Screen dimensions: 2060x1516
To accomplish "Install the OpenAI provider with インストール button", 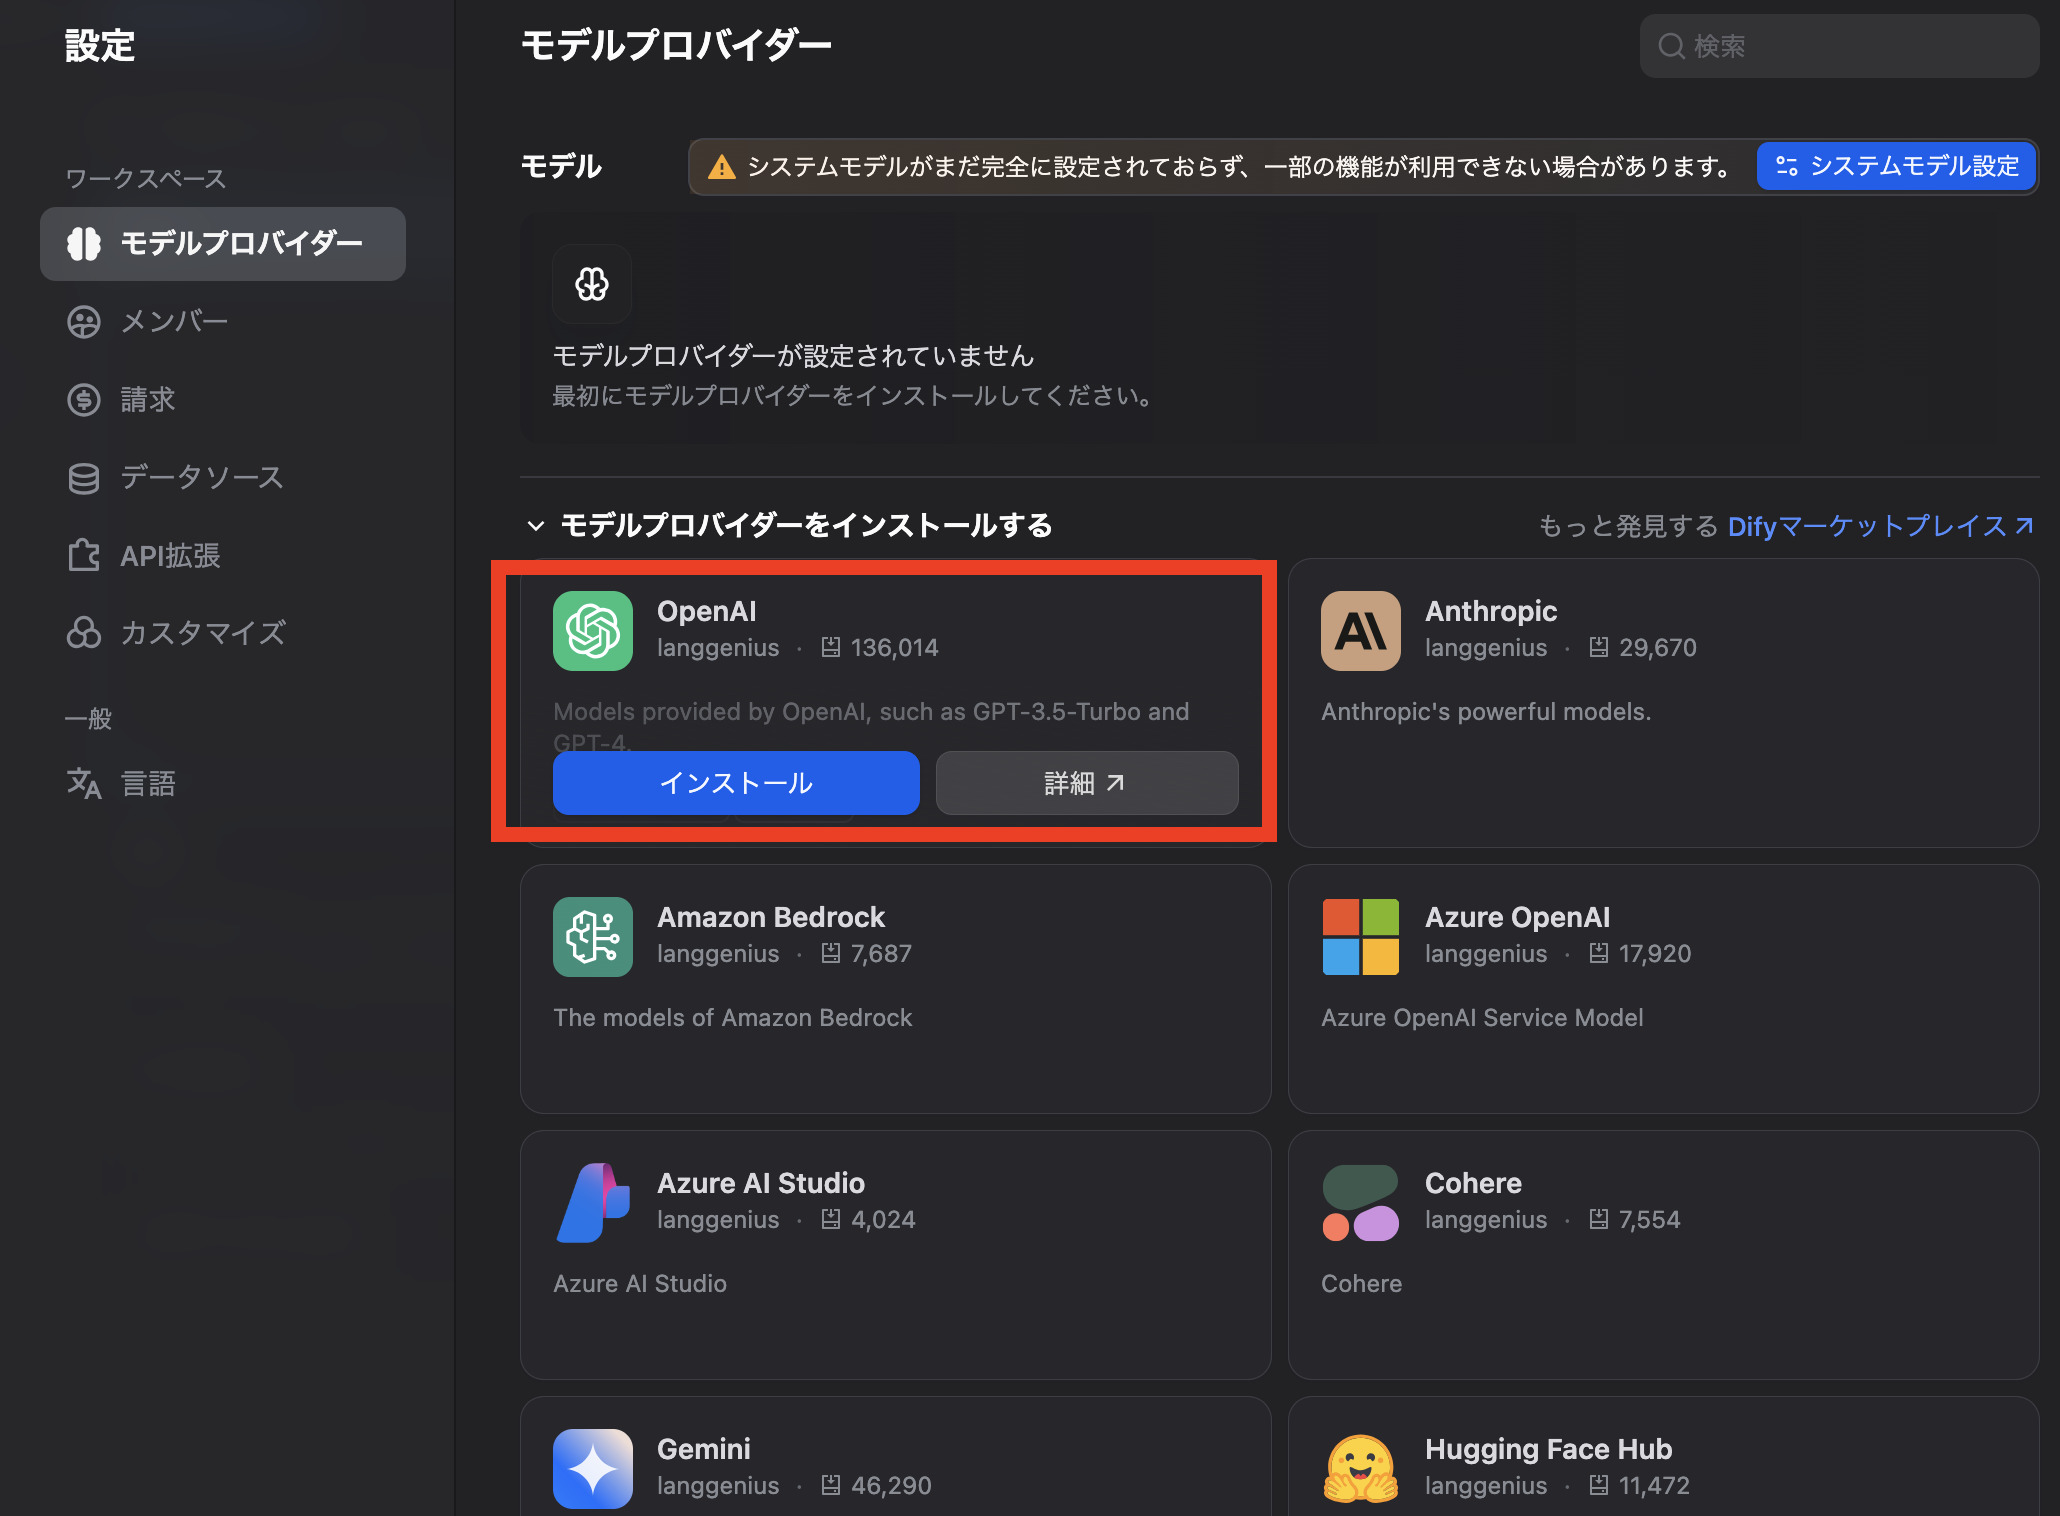I will pos(736,783).
